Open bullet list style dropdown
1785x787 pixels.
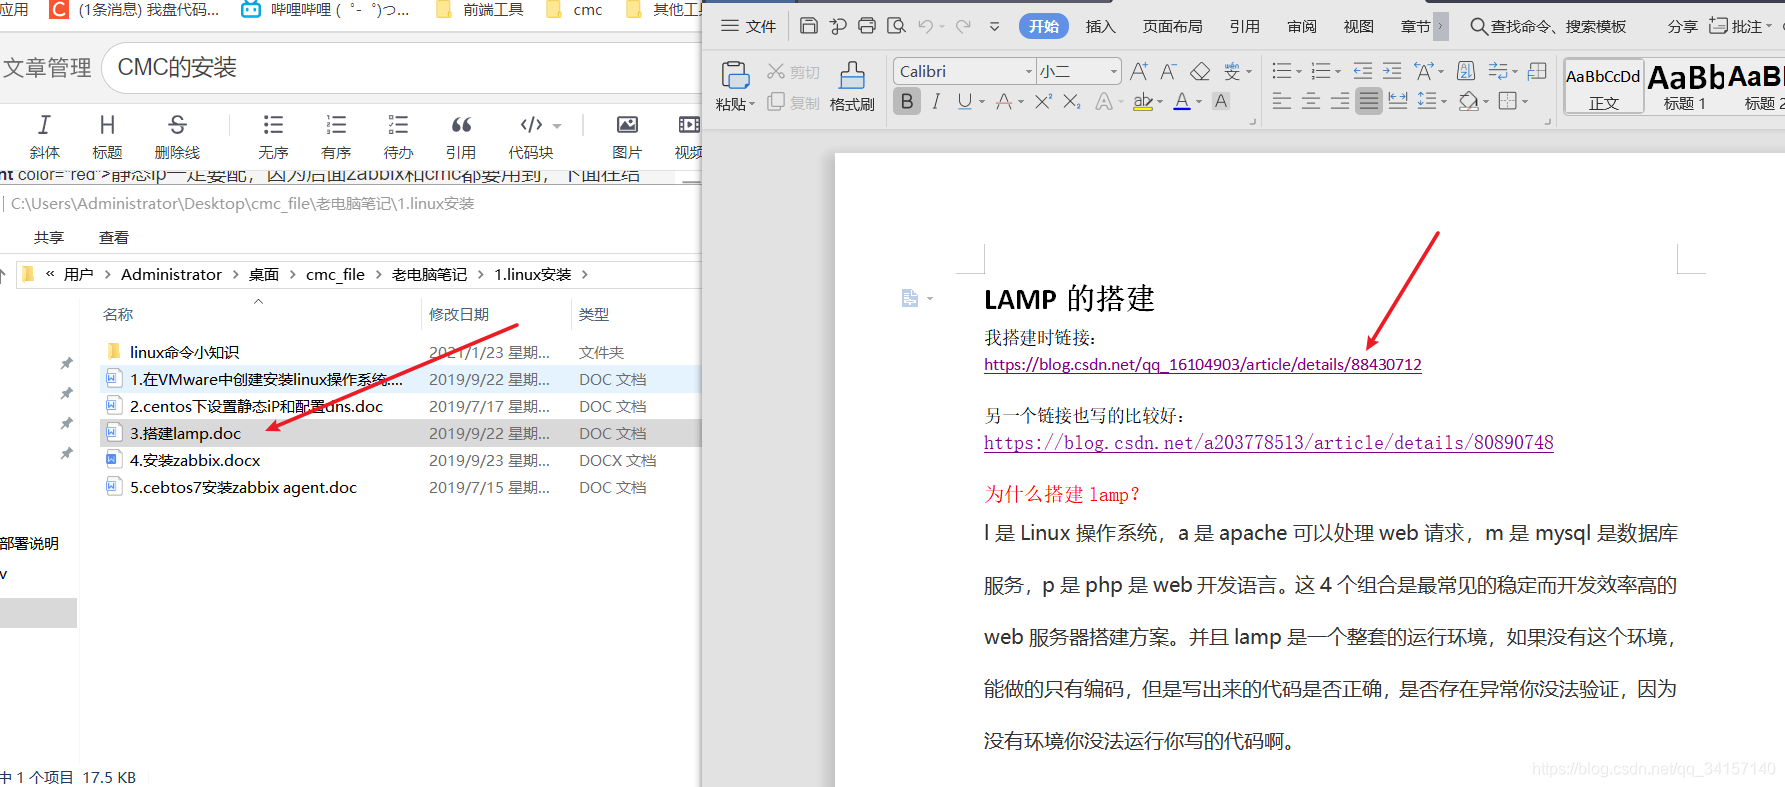tap(1299, 72)
